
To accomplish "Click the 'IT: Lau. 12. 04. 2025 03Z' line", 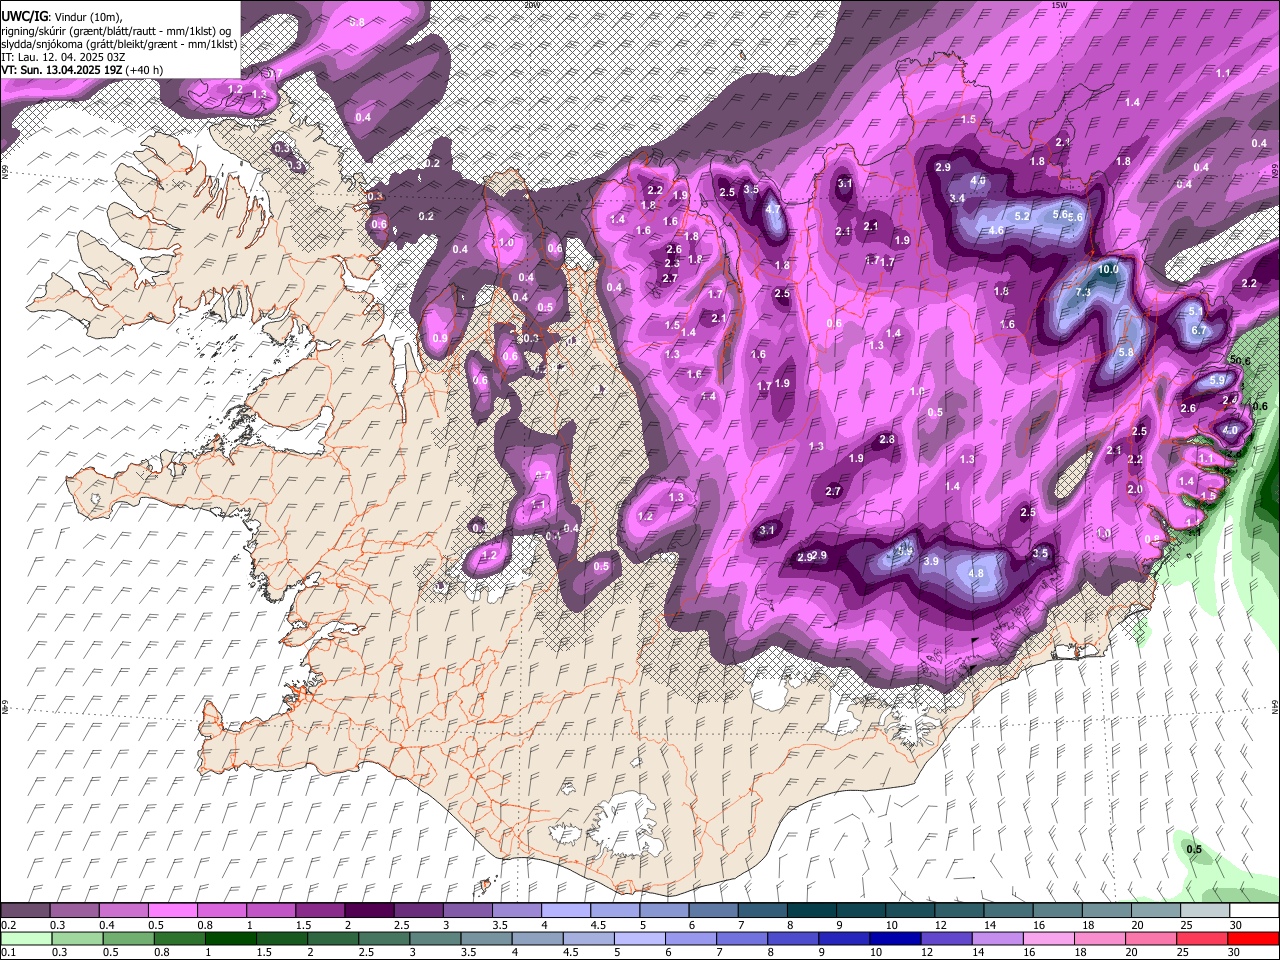I will (63, 57).
